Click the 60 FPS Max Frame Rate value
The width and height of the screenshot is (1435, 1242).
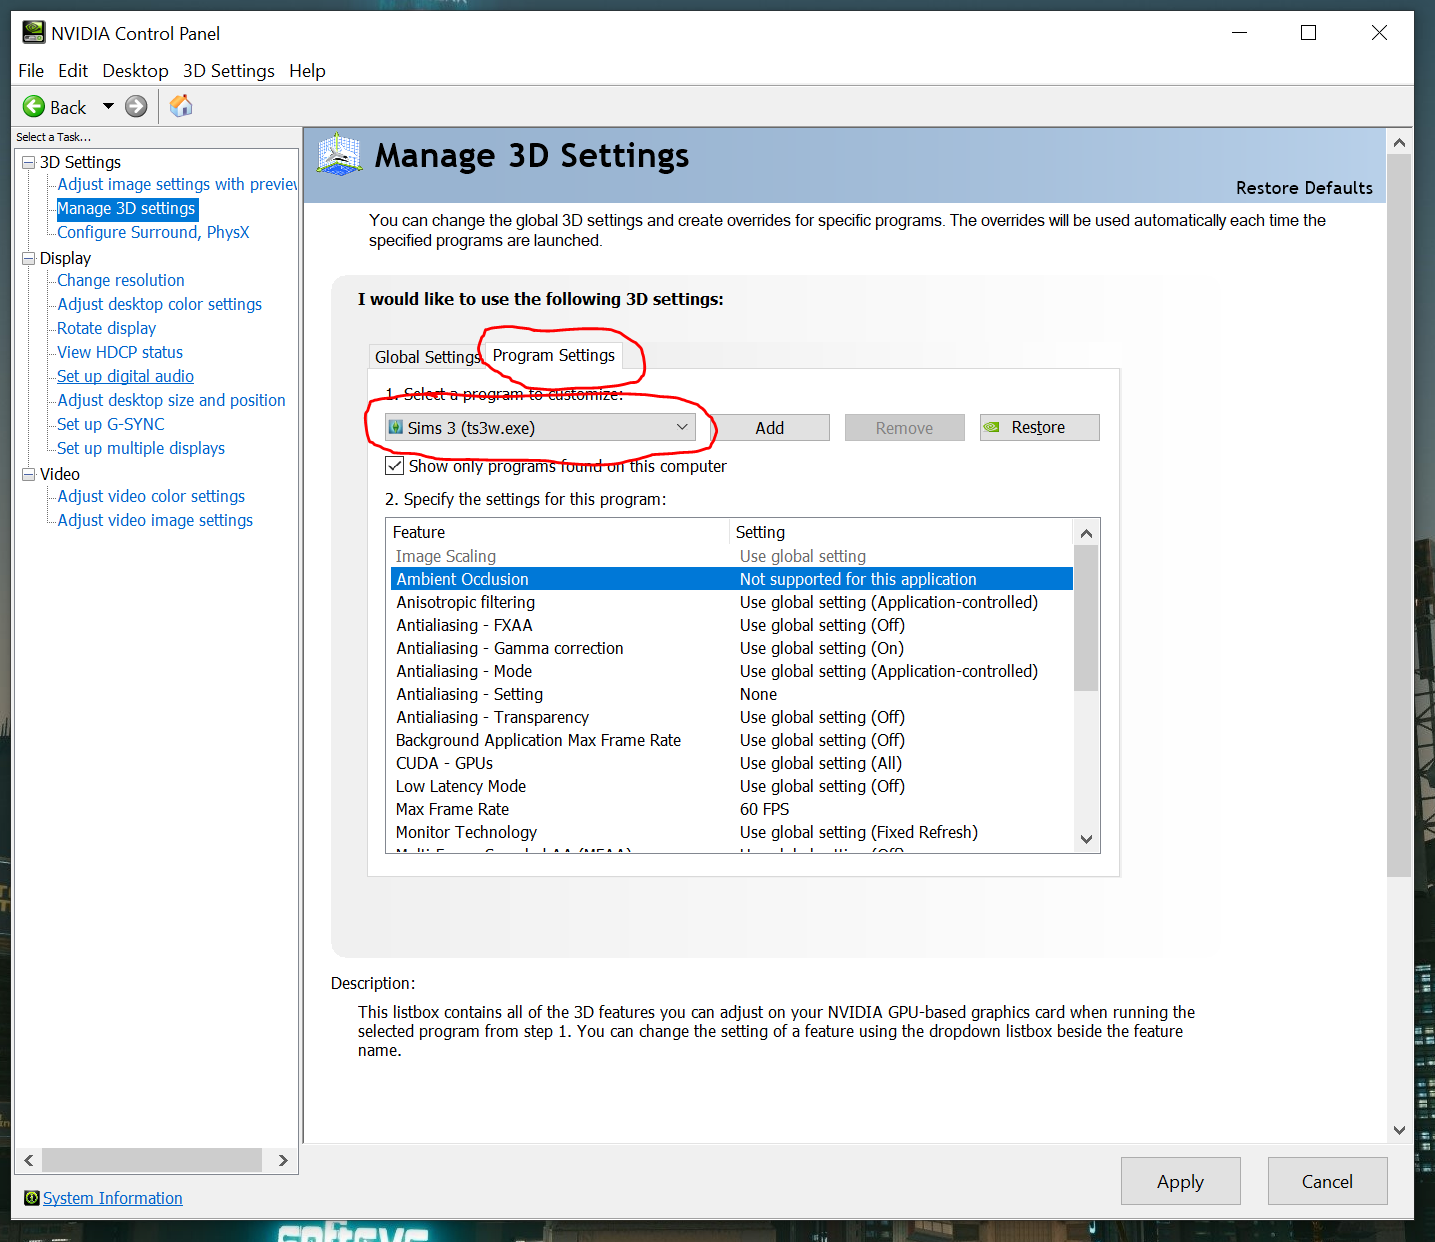coord(765,809)
